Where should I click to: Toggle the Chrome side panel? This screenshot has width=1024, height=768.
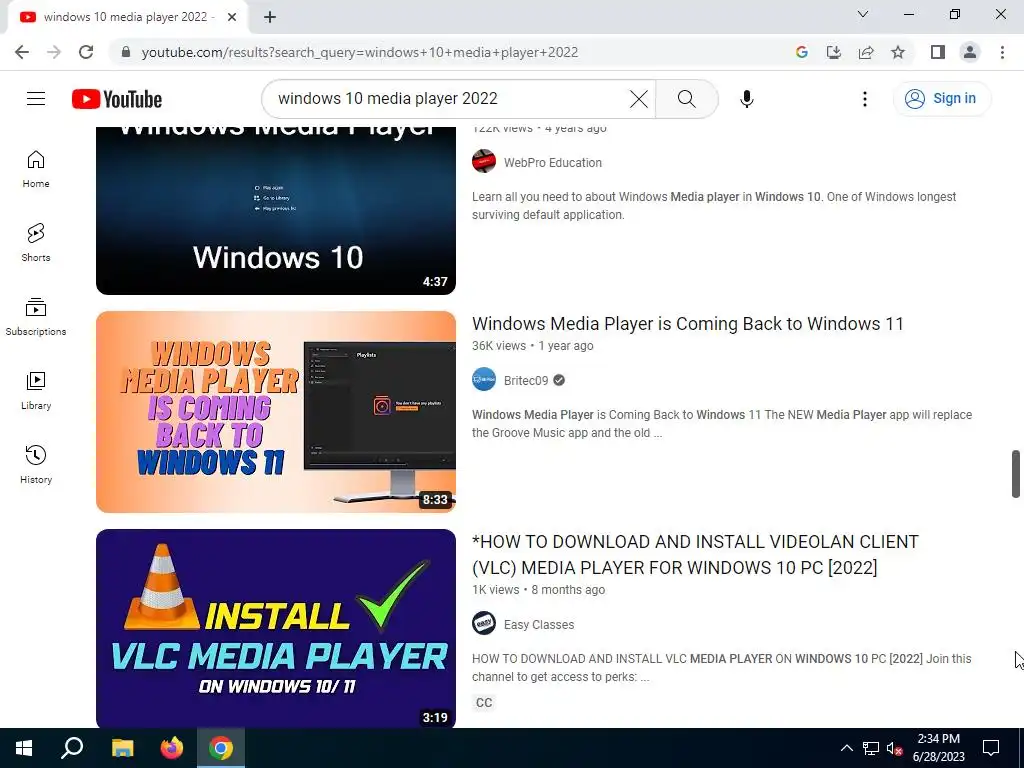click(938, 52)
